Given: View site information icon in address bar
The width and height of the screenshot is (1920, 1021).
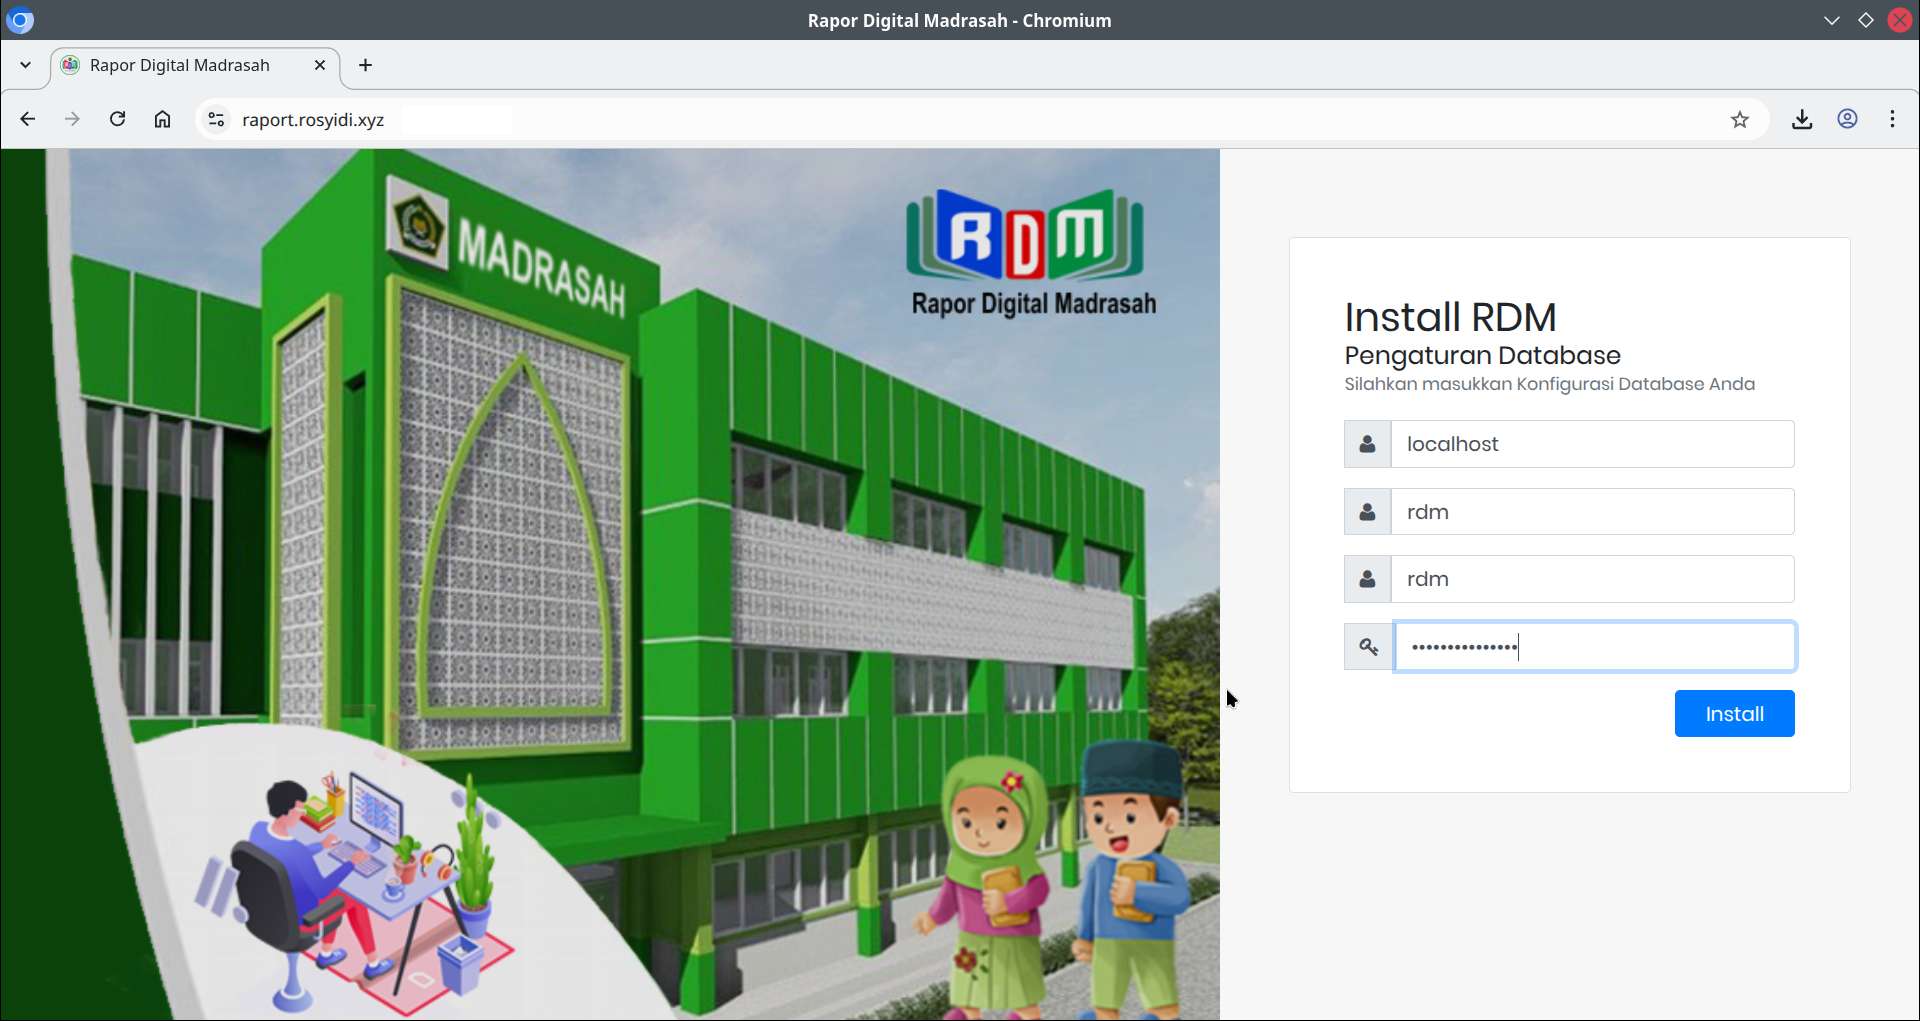Looking at the screenshot, I should coord(216,120).
